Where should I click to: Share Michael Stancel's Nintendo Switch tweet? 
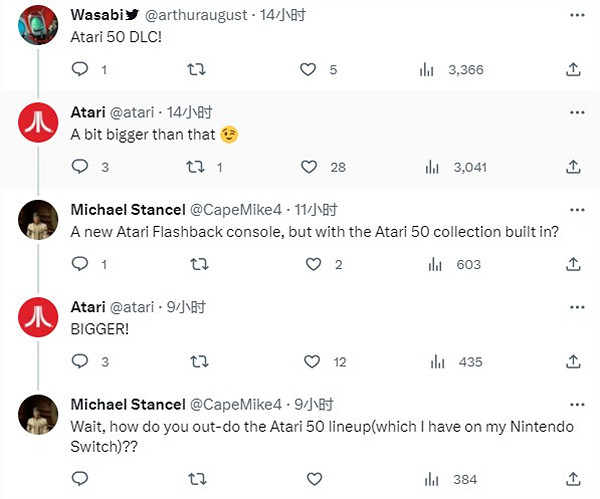(x=572, y=479)
